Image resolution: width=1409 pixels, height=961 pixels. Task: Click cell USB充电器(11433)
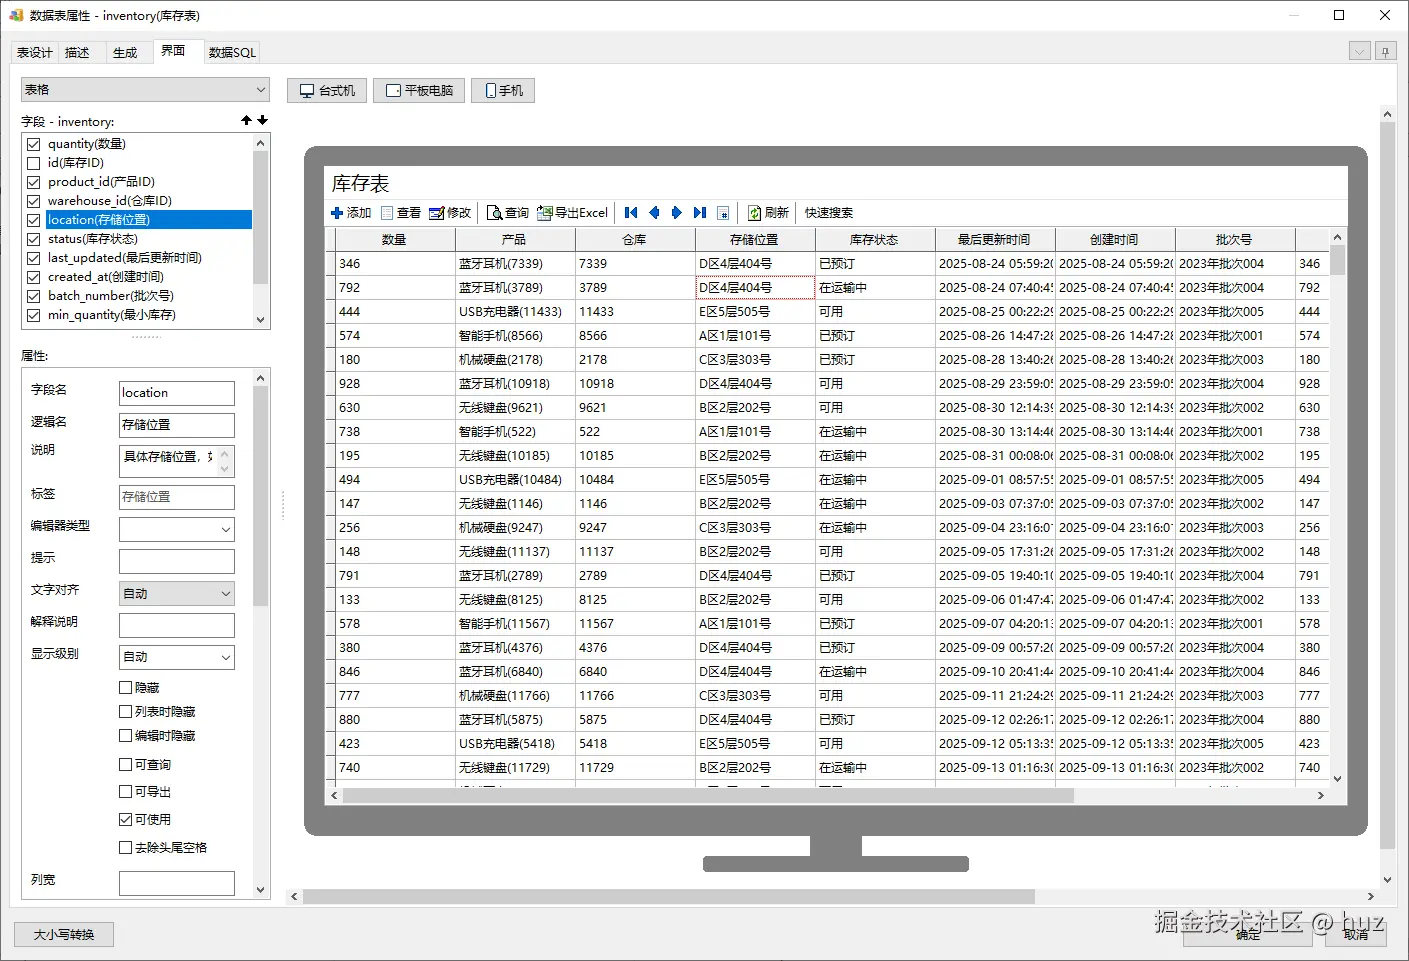click(x=515, y=312)
